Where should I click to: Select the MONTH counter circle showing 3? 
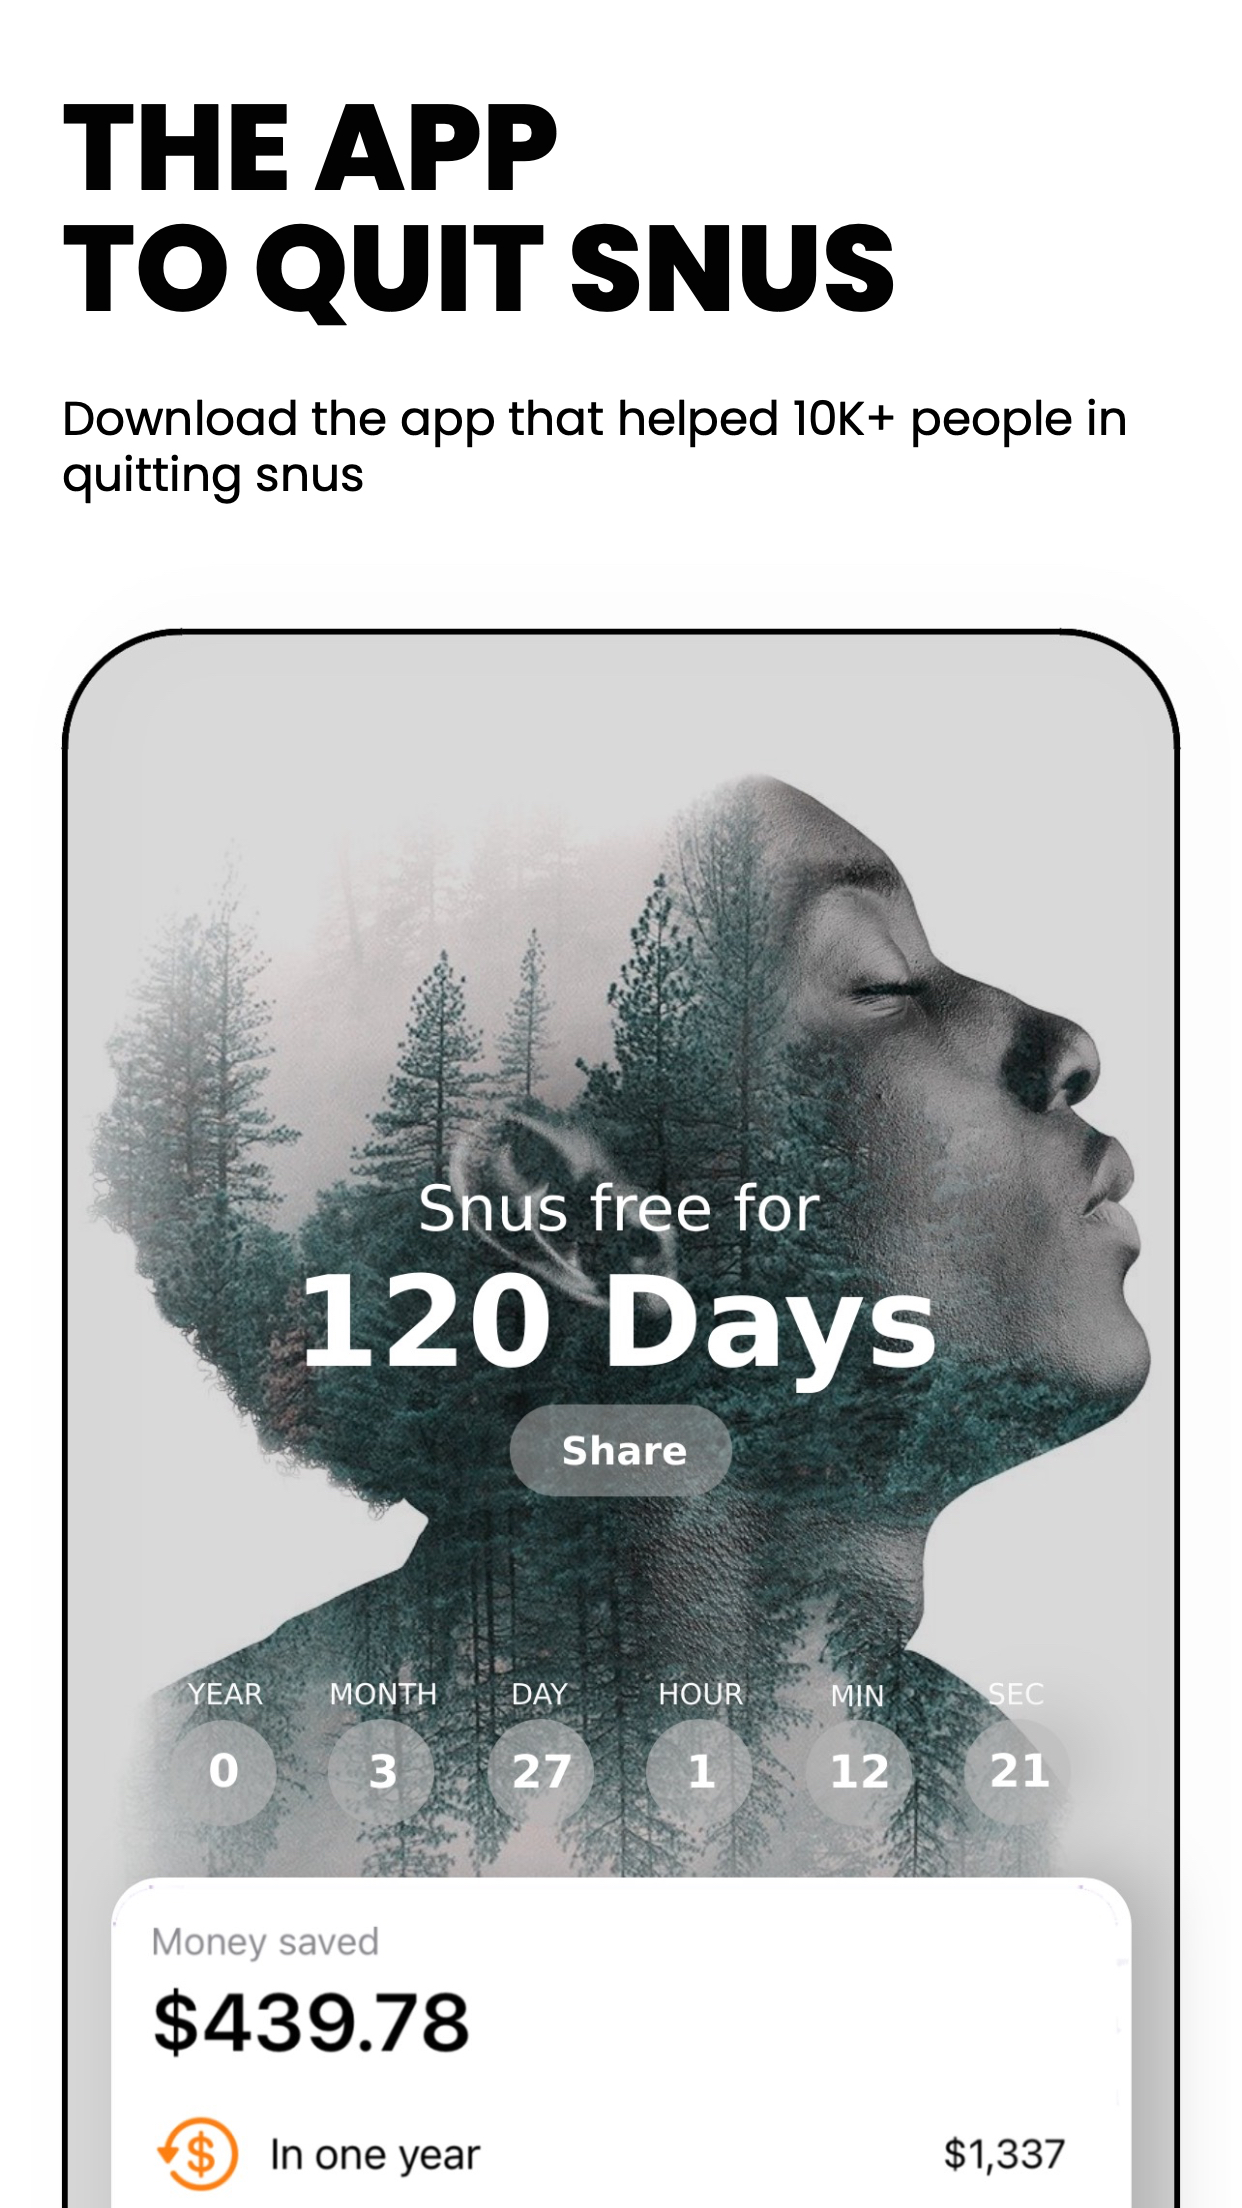382,1772
